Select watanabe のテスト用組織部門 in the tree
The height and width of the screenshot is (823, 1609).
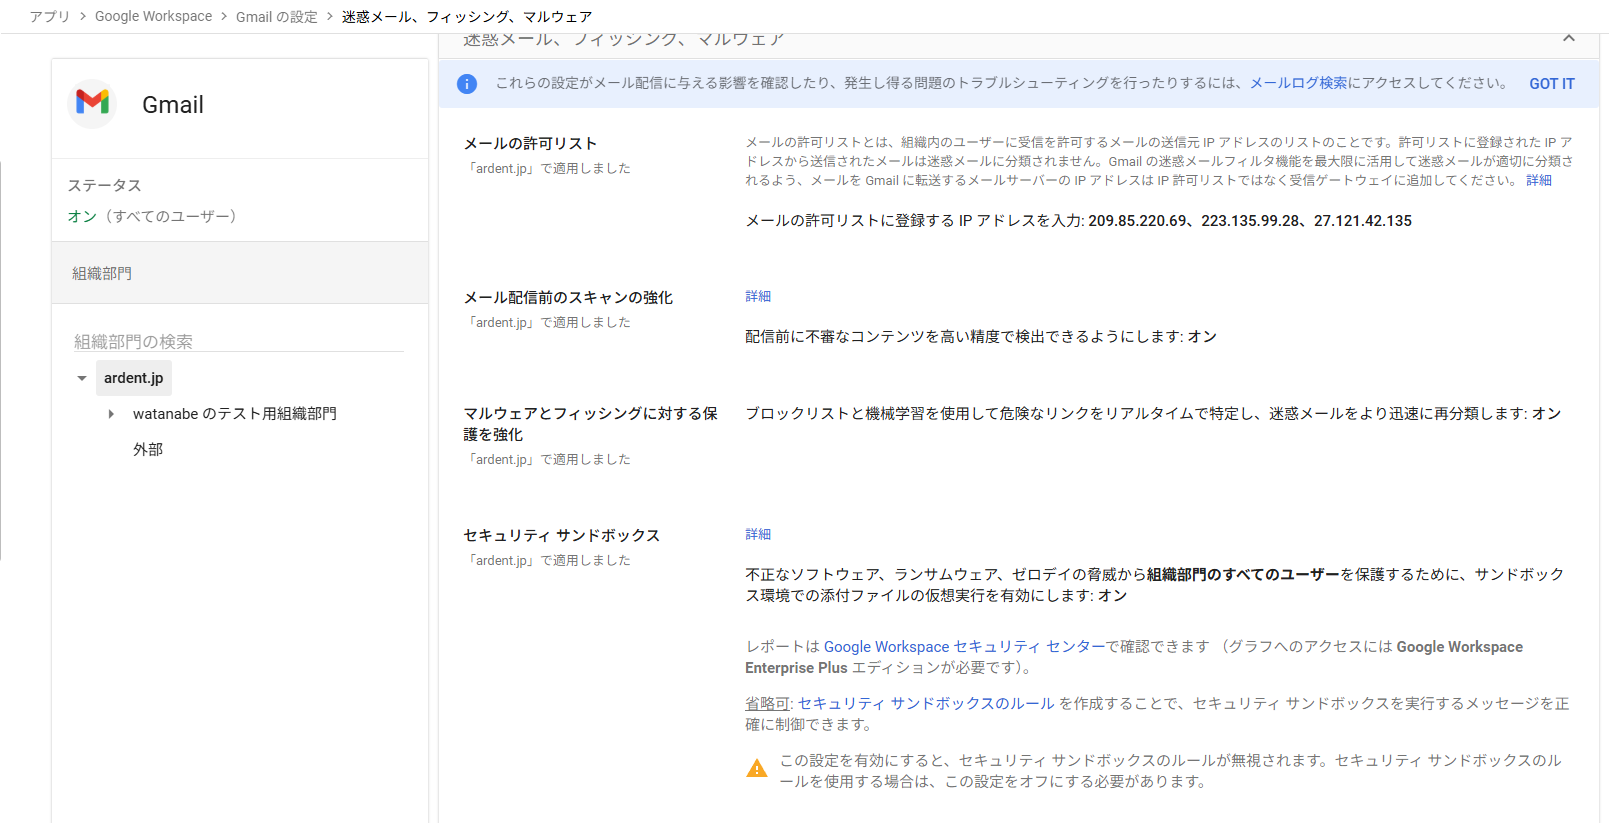pyautogui.click(x=235, y=414)
